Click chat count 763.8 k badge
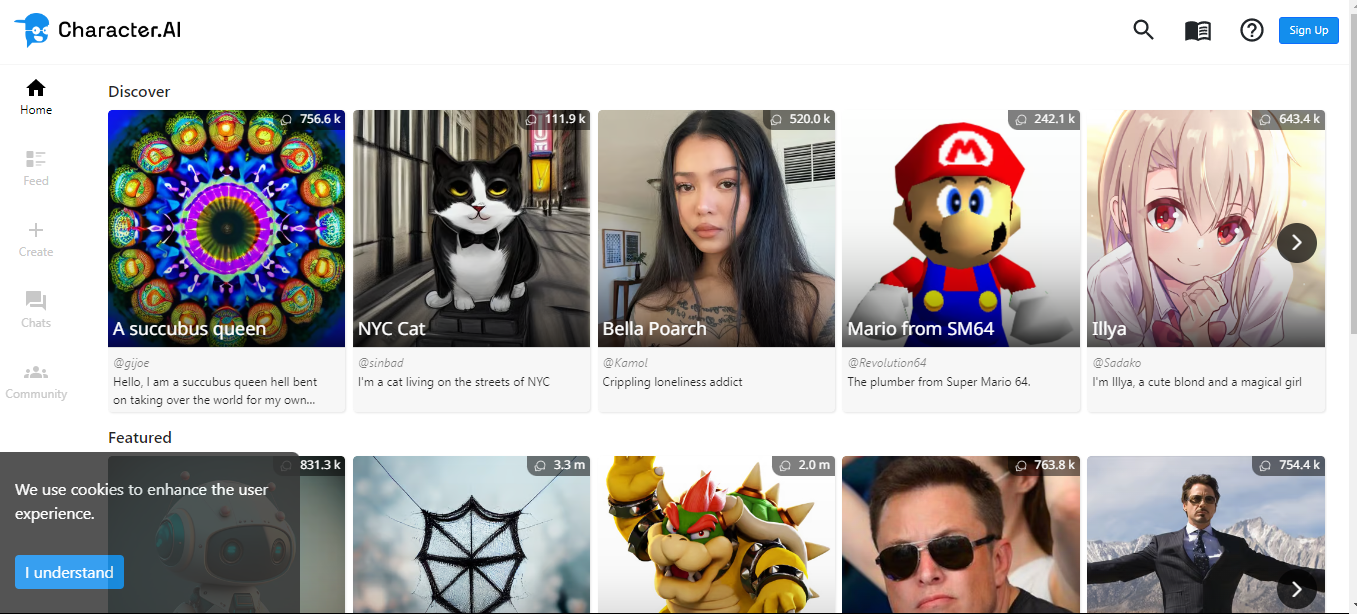This screenshot has width=1357, height=614. [1045, 465]
